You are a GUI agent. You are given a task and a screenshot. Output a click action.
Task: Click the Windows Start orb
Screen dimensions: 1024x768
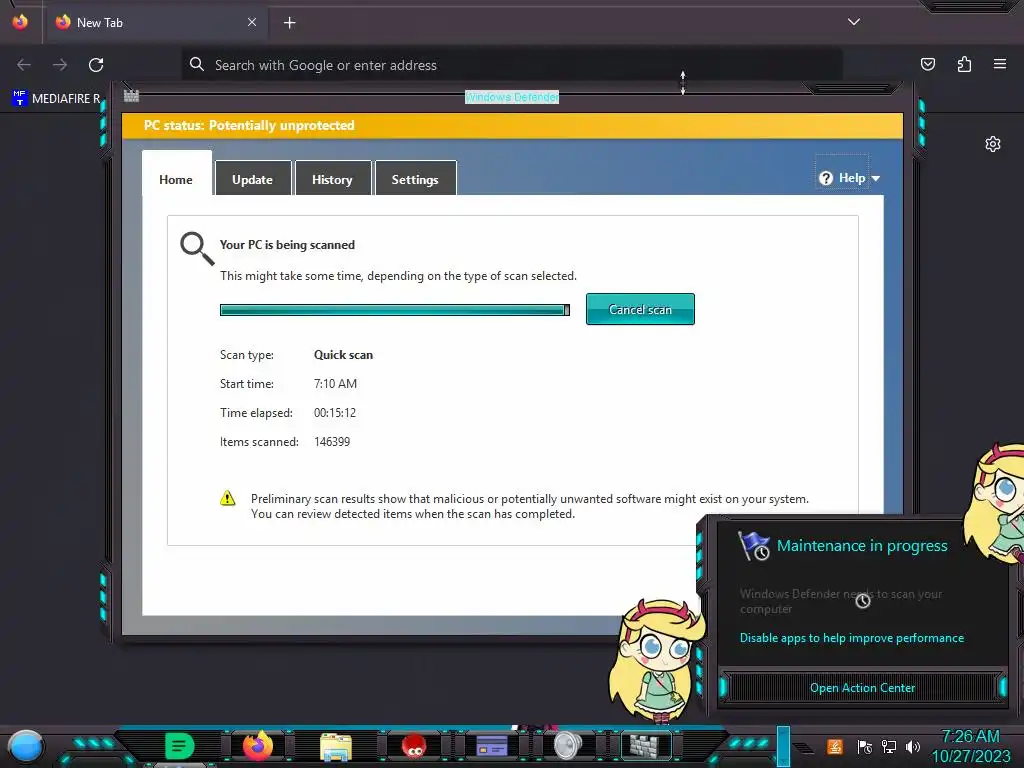[x=26, y=746]
